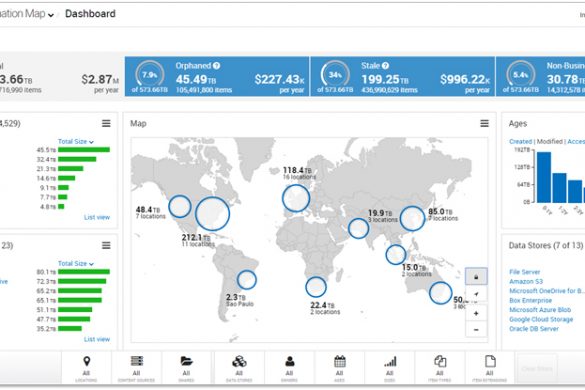Image resolution: width=585 pixels, height=390 pixels.
Task: Select the Dashboard tab in header
Action: tap(90, 14)
